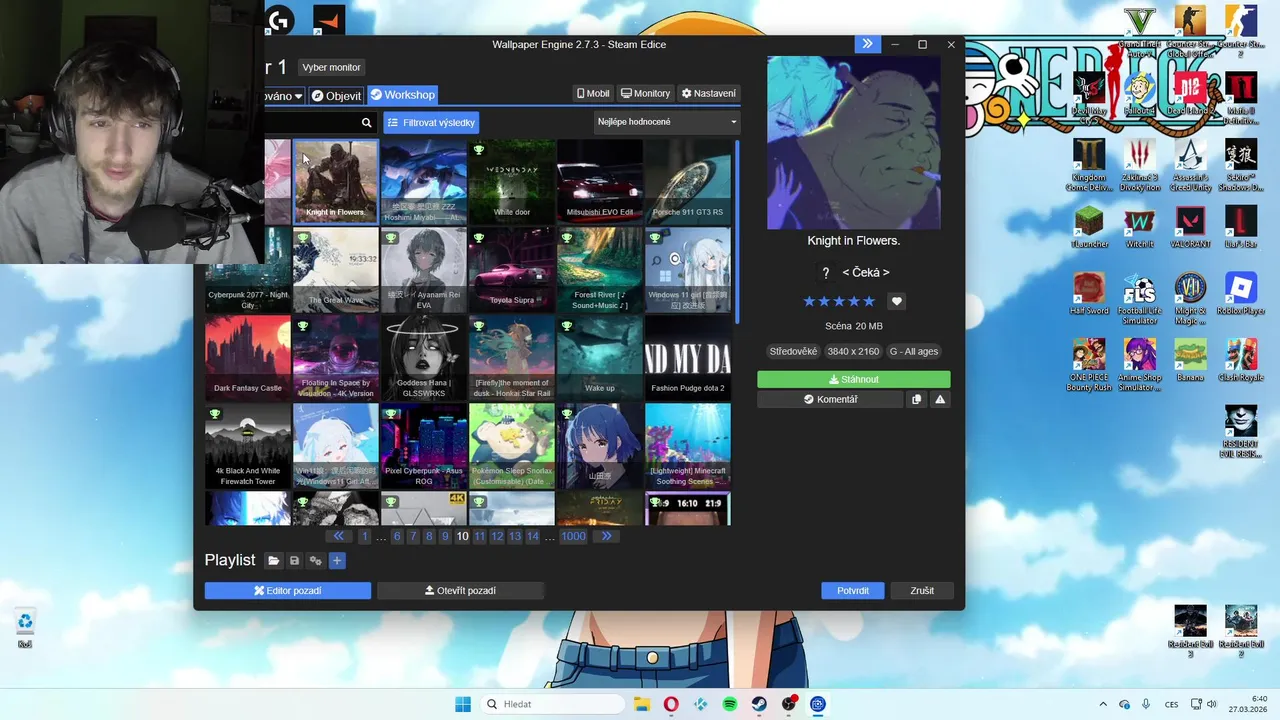Cancel with the Zrušit button
Viewport: 1280px width, 720px height.
922,591
